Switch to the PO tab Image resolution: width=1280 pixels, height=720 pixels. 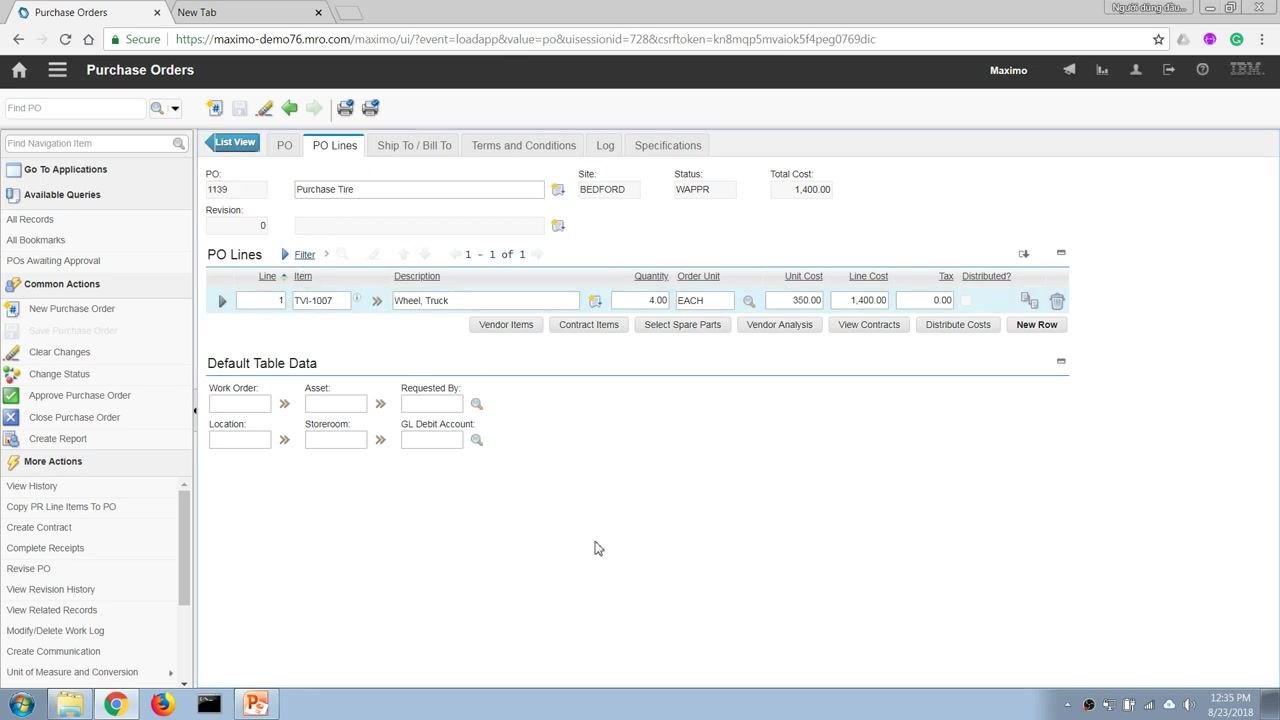(285, 145)
